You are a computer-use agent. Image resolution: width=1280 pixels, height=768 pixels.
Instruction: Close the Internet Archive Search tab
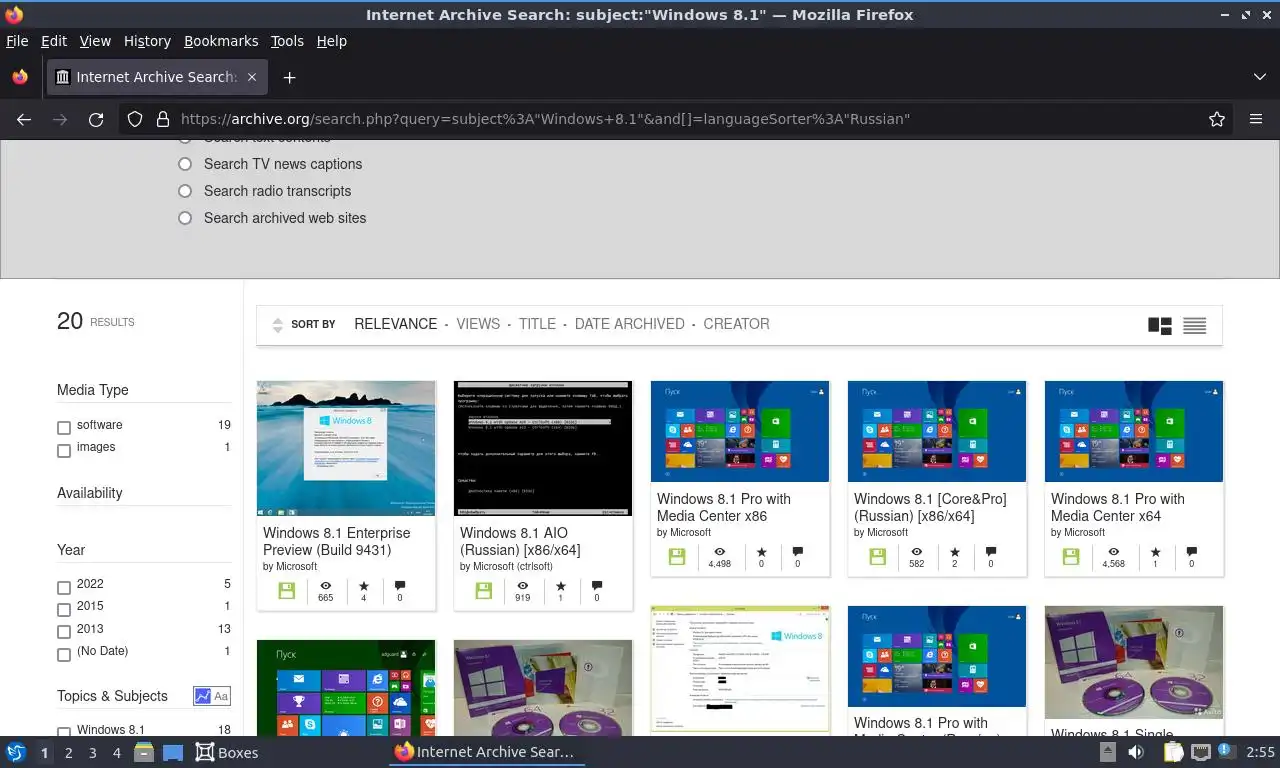(x=252, y=77)
